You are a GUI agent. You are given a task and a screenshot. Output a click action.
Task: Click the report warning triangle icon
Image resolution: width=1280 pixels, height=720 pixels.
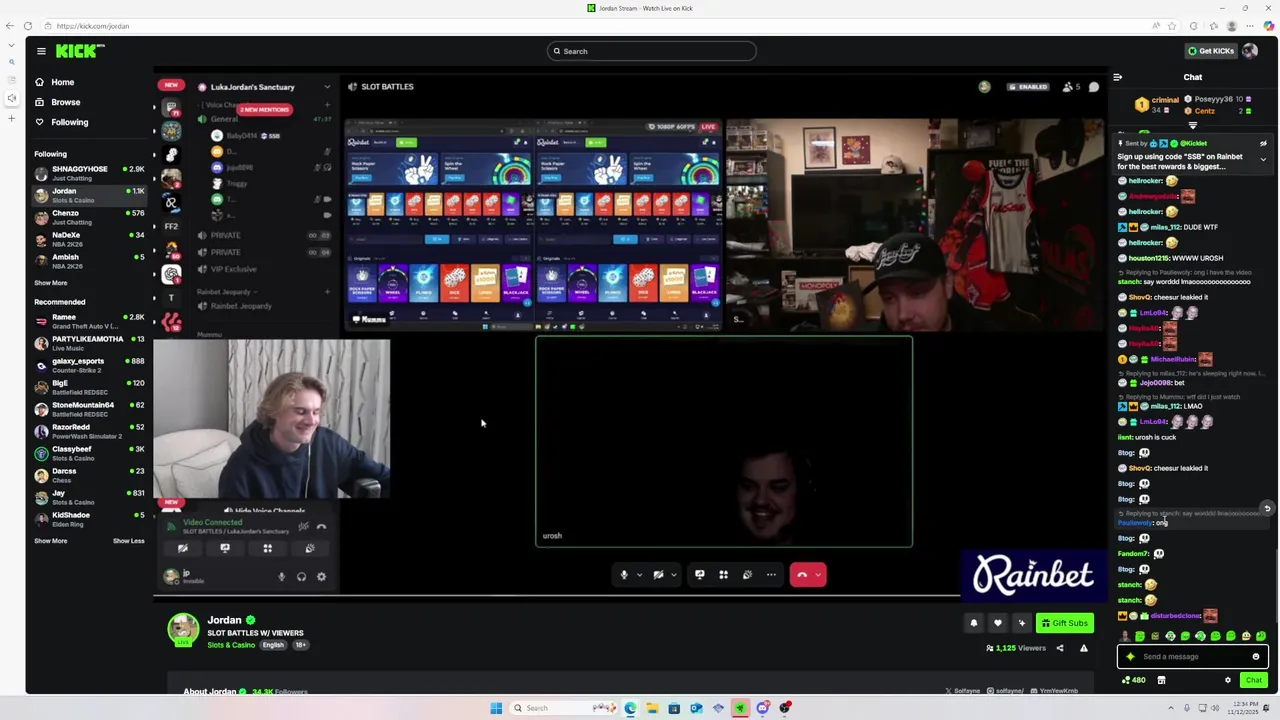coord(1083,648)
